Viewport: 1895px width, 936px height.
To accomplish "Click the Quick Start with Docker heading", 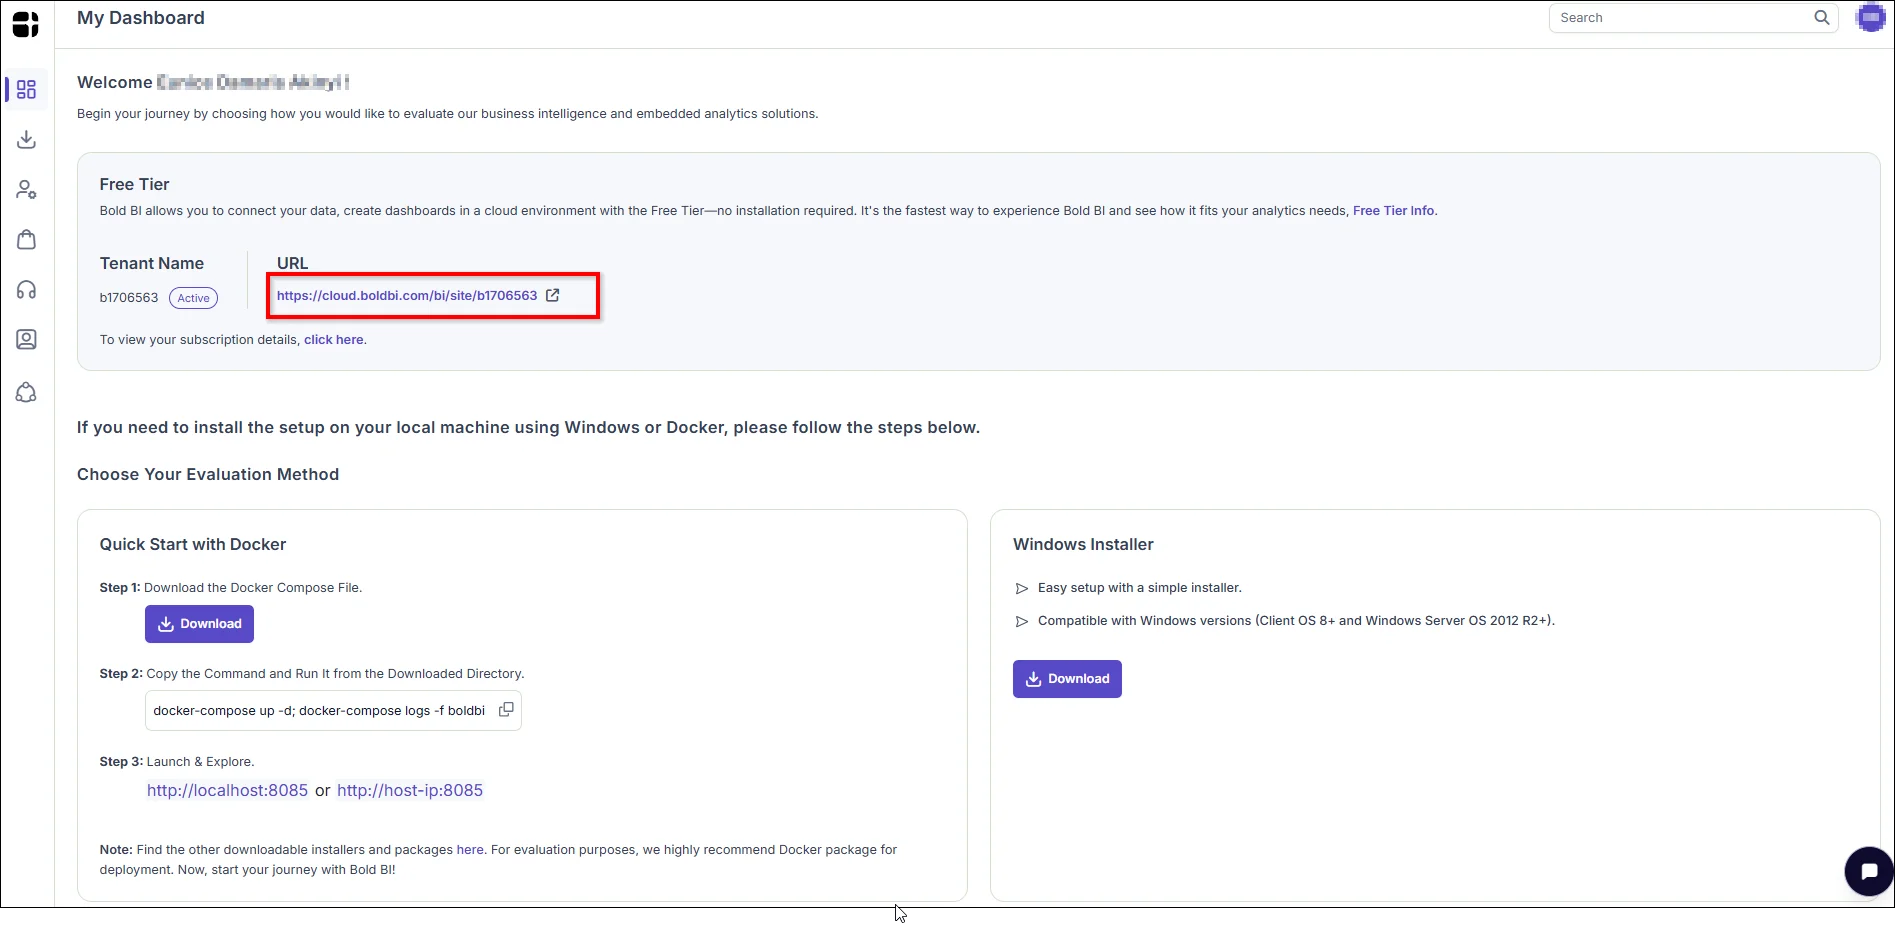I will (x=193, y=545).
